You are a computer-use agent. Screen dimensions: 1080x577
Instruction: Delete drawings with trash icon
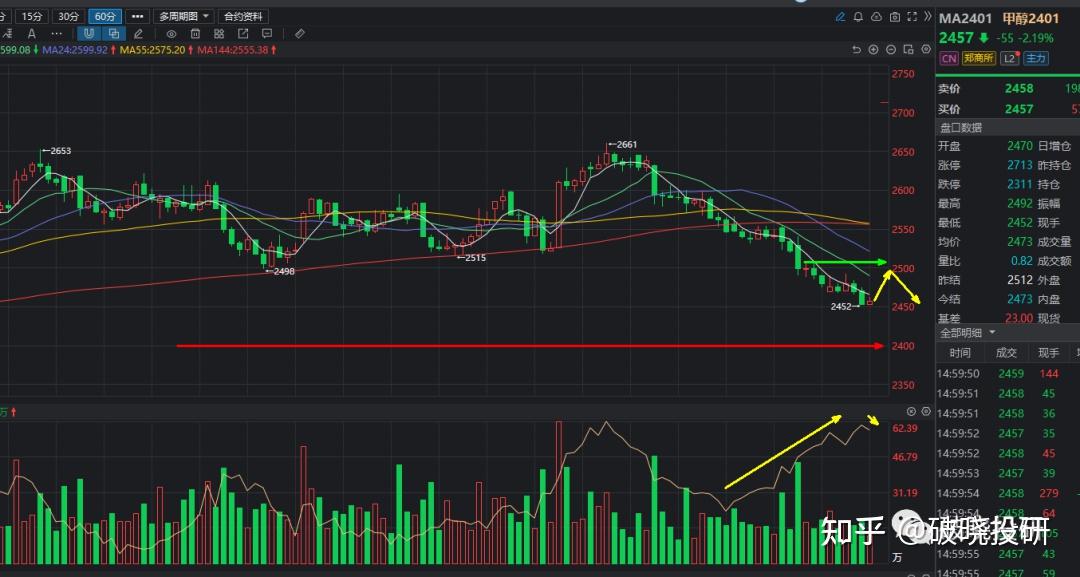(195, 33)
